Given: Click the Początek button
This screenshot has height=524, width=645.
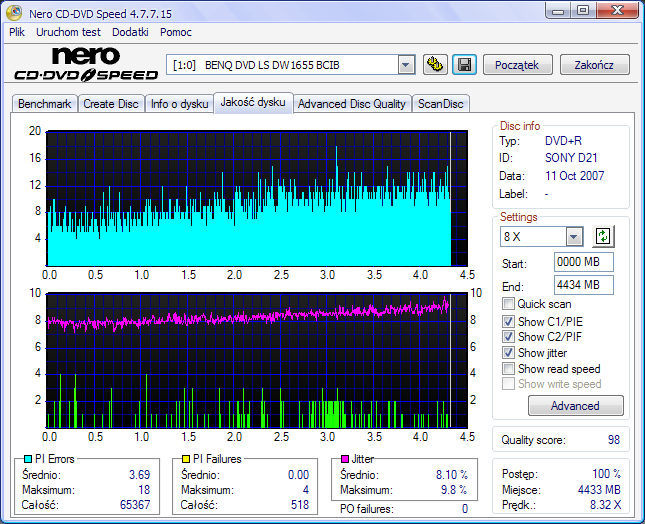Looking at the screenshot, I should point(517,65).
